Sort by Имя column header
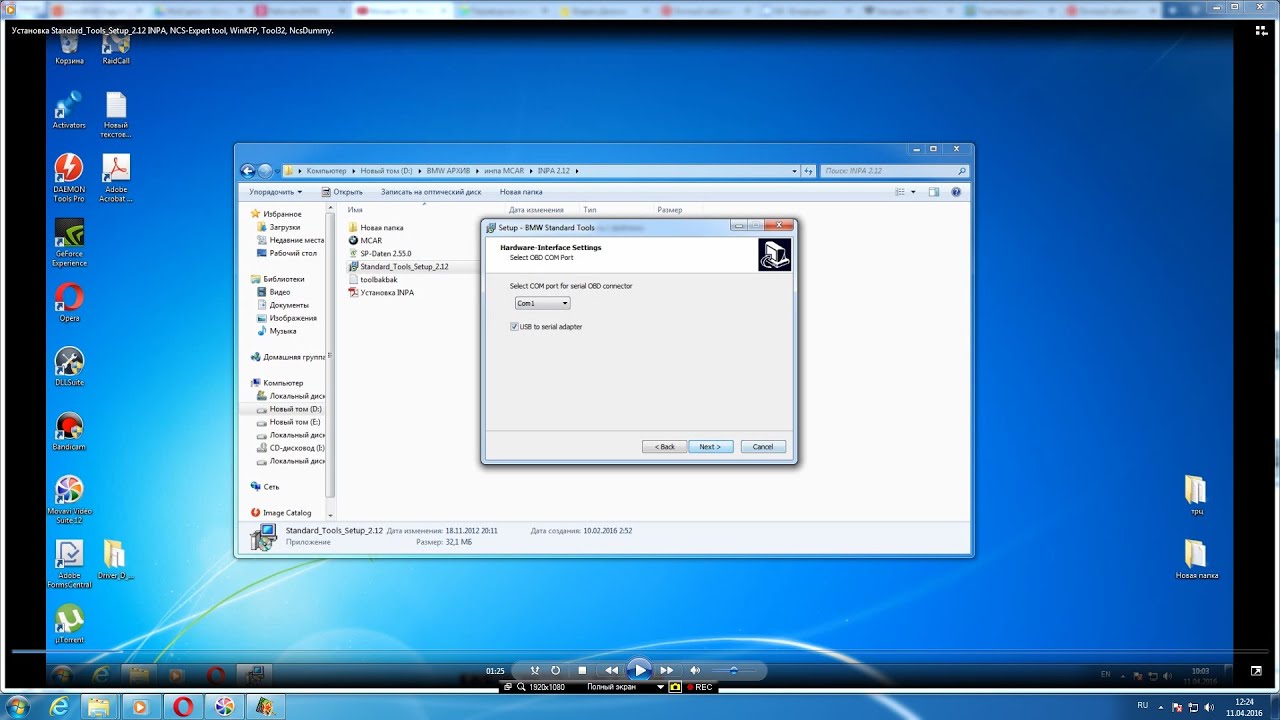Image resolution: width=1280 pixels, height=720 pixels. coord(356,210)
